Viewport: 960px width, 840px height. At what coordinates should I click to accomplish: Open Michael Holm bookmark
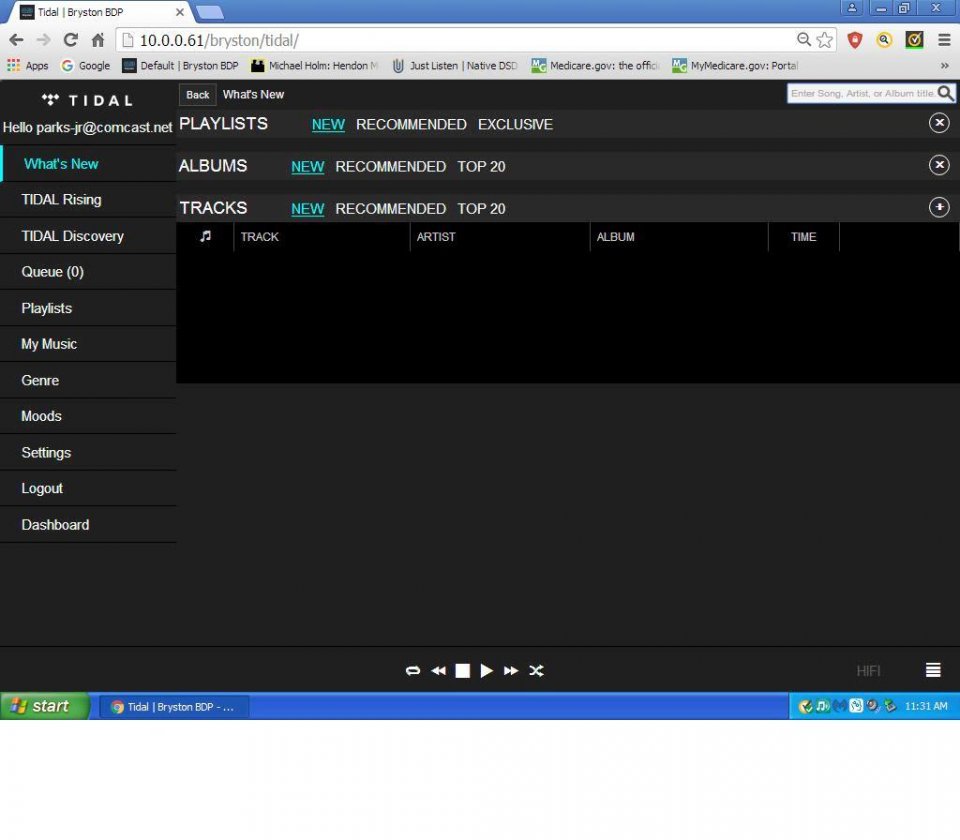coord(315,66)
